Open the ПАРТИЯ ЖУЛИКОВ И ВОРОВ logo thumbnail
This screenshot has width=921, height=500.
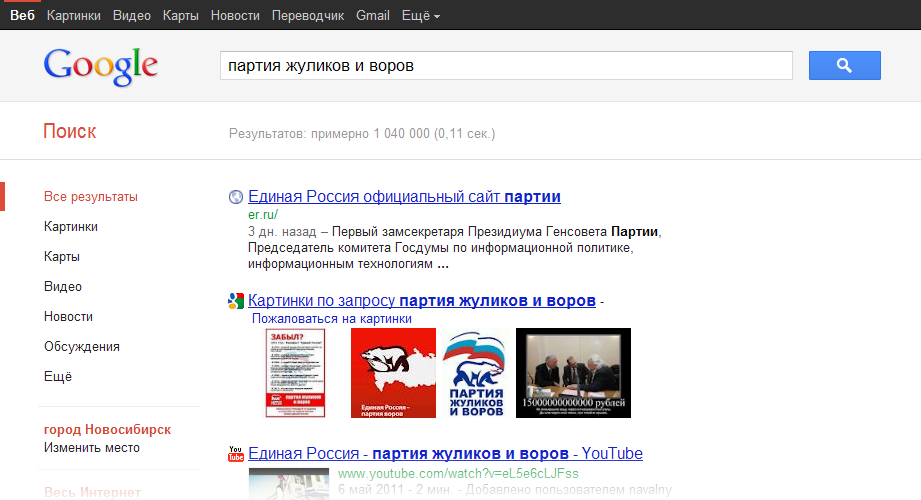click(476, 373)
